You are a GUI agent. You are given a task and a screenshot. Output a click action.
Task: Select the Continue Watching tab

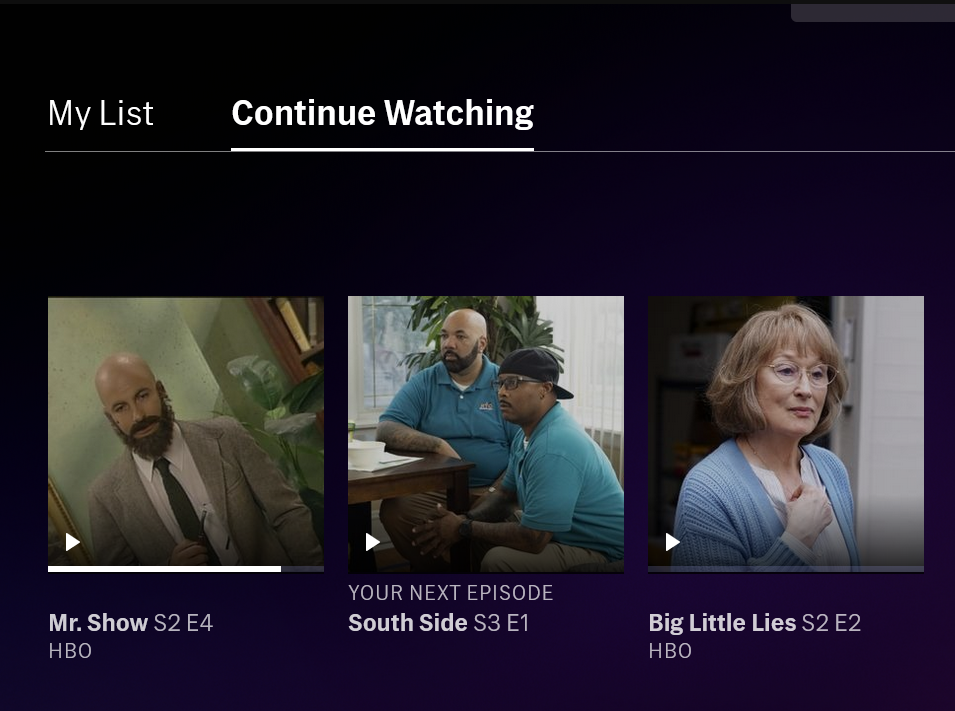[x=382, y=113]
